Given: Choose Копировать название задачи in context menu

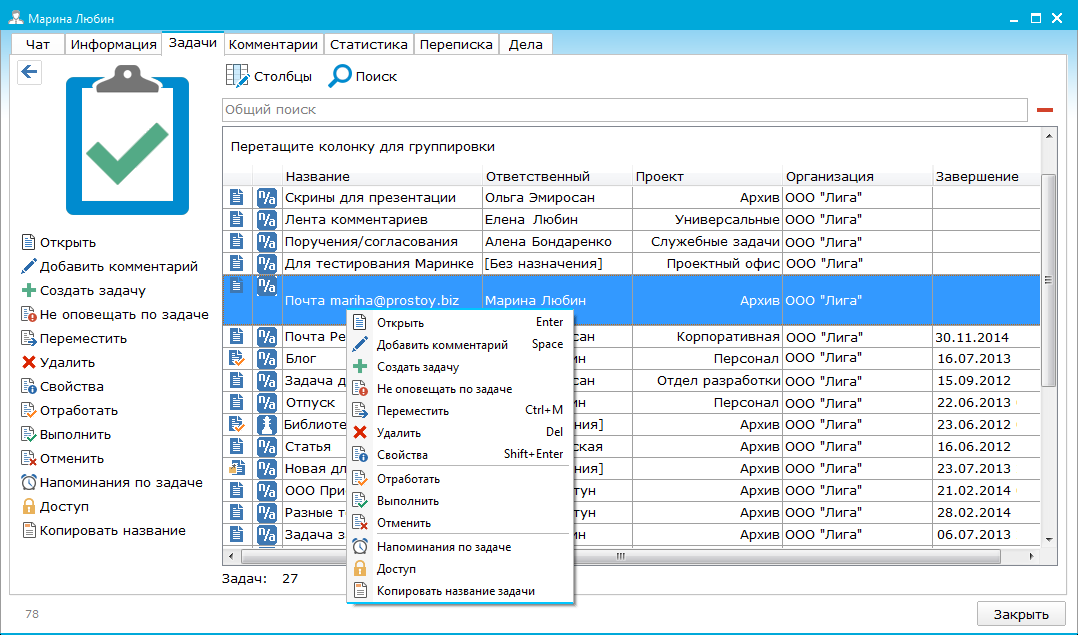Looking at the screenshot, I should [x=459, y=591].
